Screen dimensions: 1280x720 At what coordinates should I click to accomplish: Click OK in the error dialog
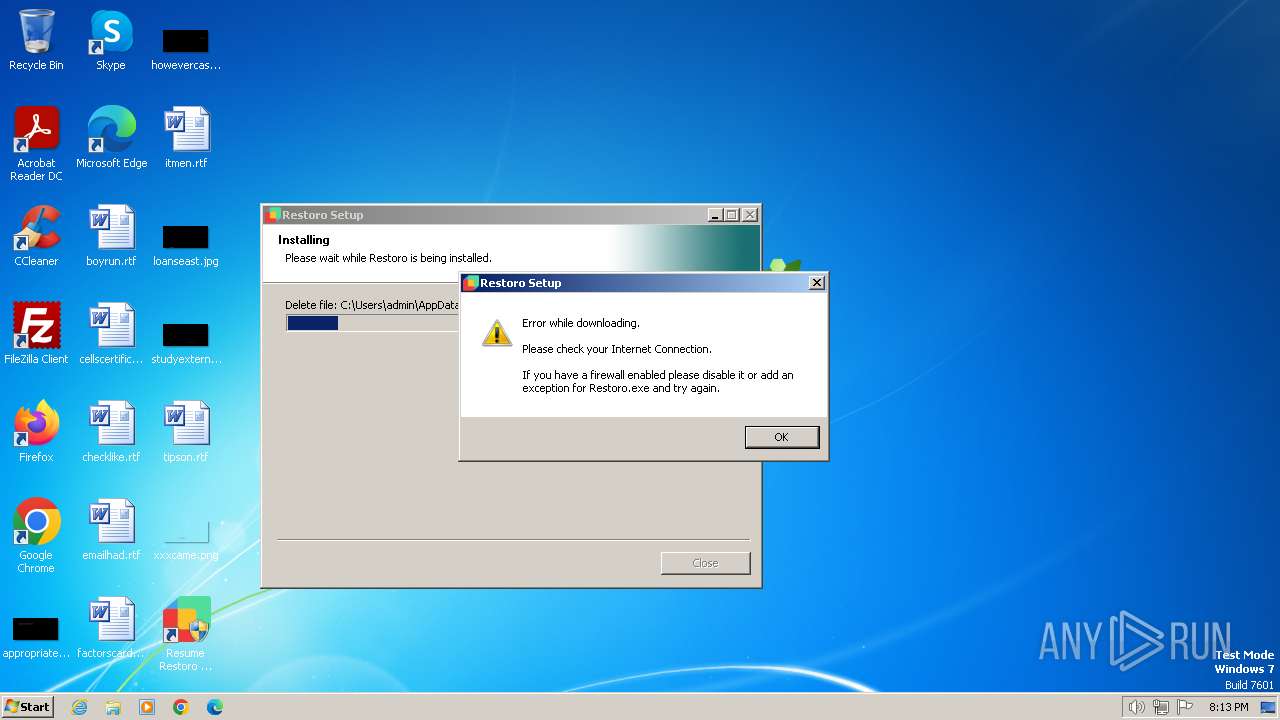click(x=781, y=437)
